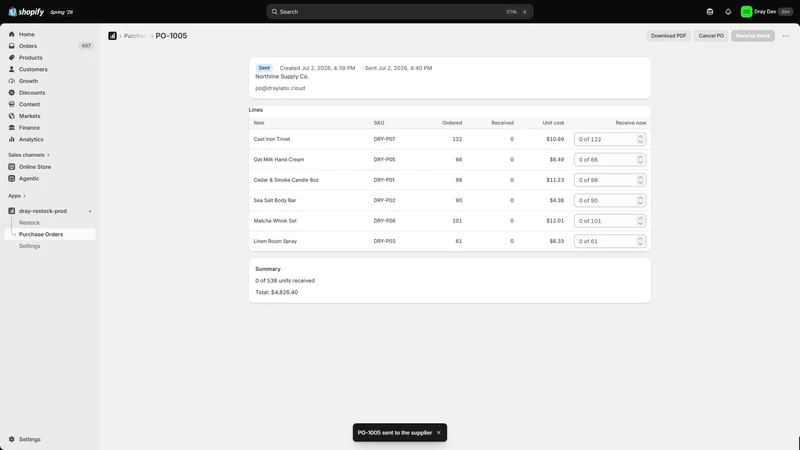The image size is (800, 450).
Task: Select Purchase Orders sub-item
Action: click(49, 234)
